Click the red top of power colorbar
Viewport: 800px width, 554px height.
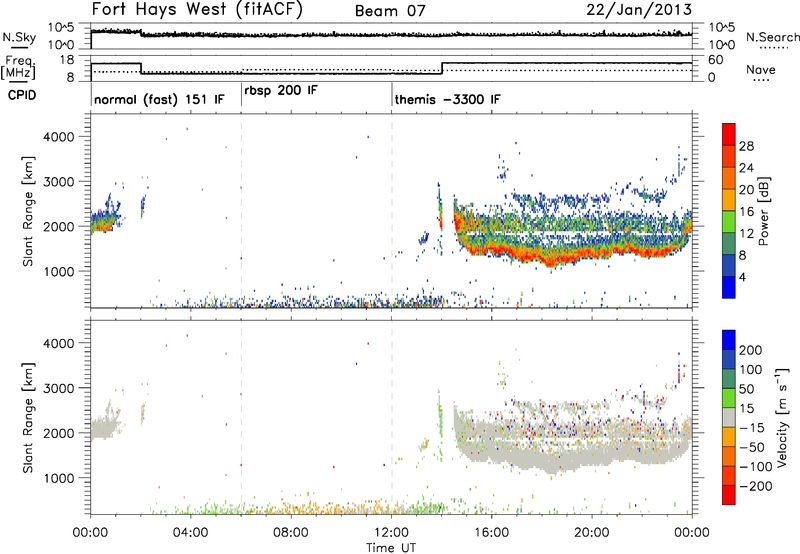click(x=729, y=134)
